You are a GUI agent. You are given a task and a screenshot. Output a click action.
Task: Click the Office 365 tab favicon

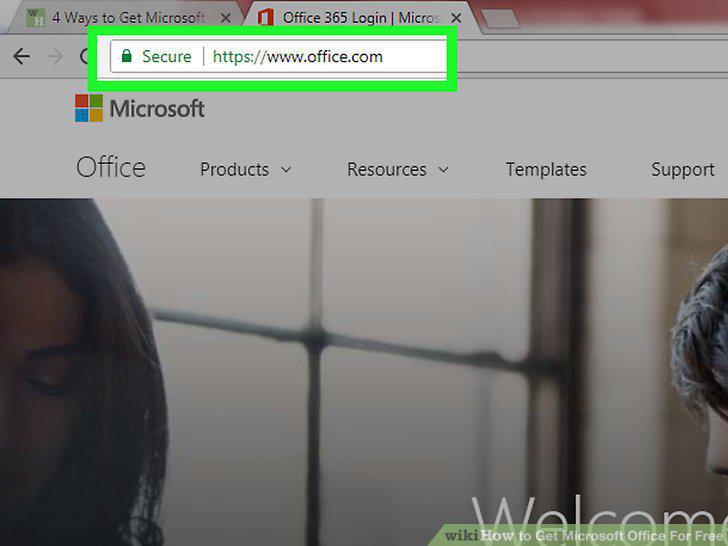265,18
